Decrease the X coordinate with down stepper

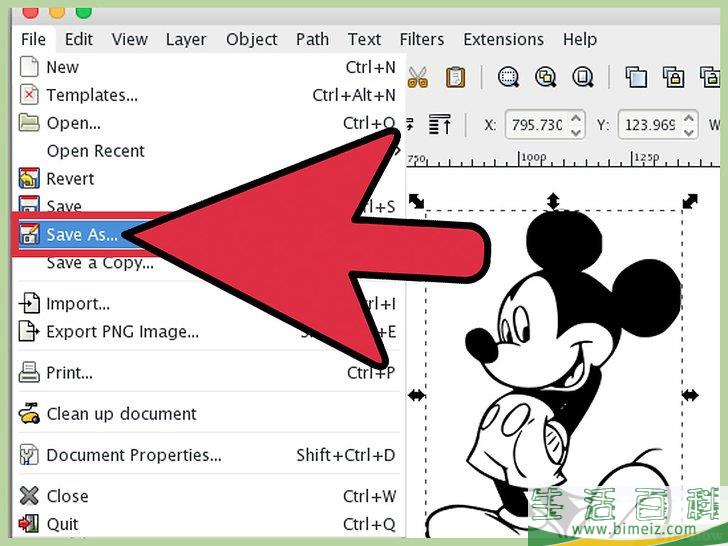(576, 132)
